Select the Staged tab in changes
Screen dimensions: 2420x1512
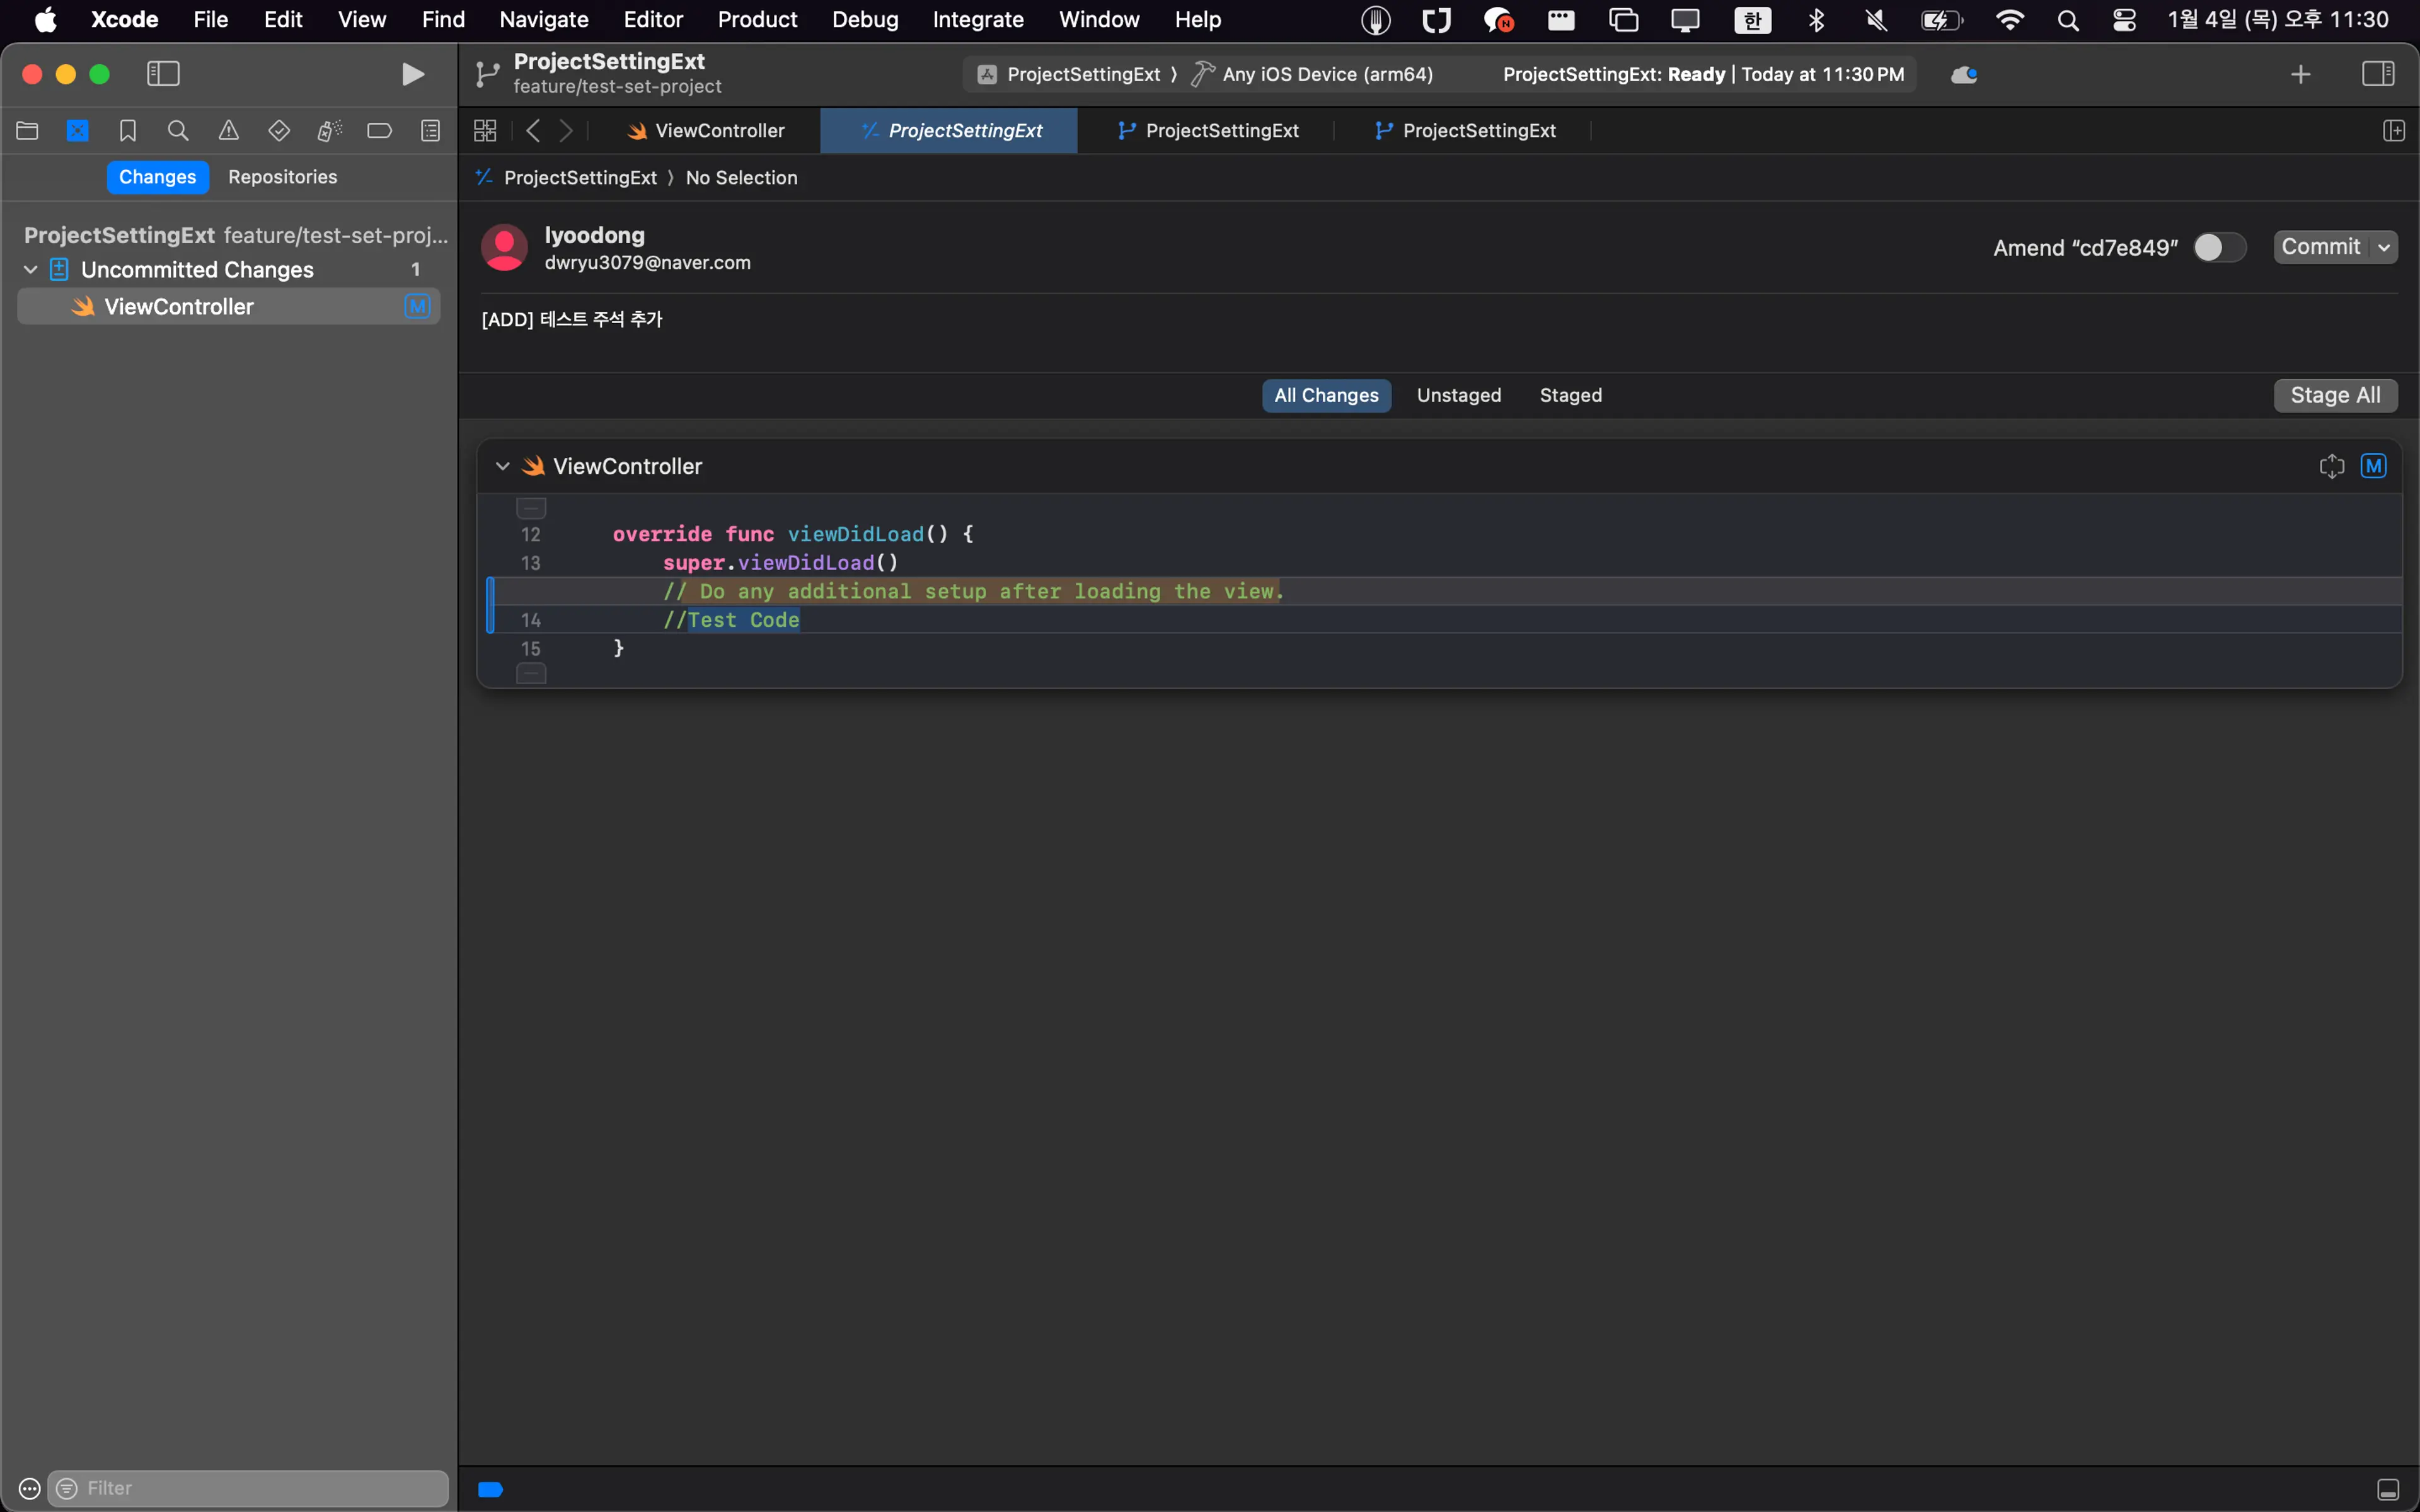coord(1570,394)
